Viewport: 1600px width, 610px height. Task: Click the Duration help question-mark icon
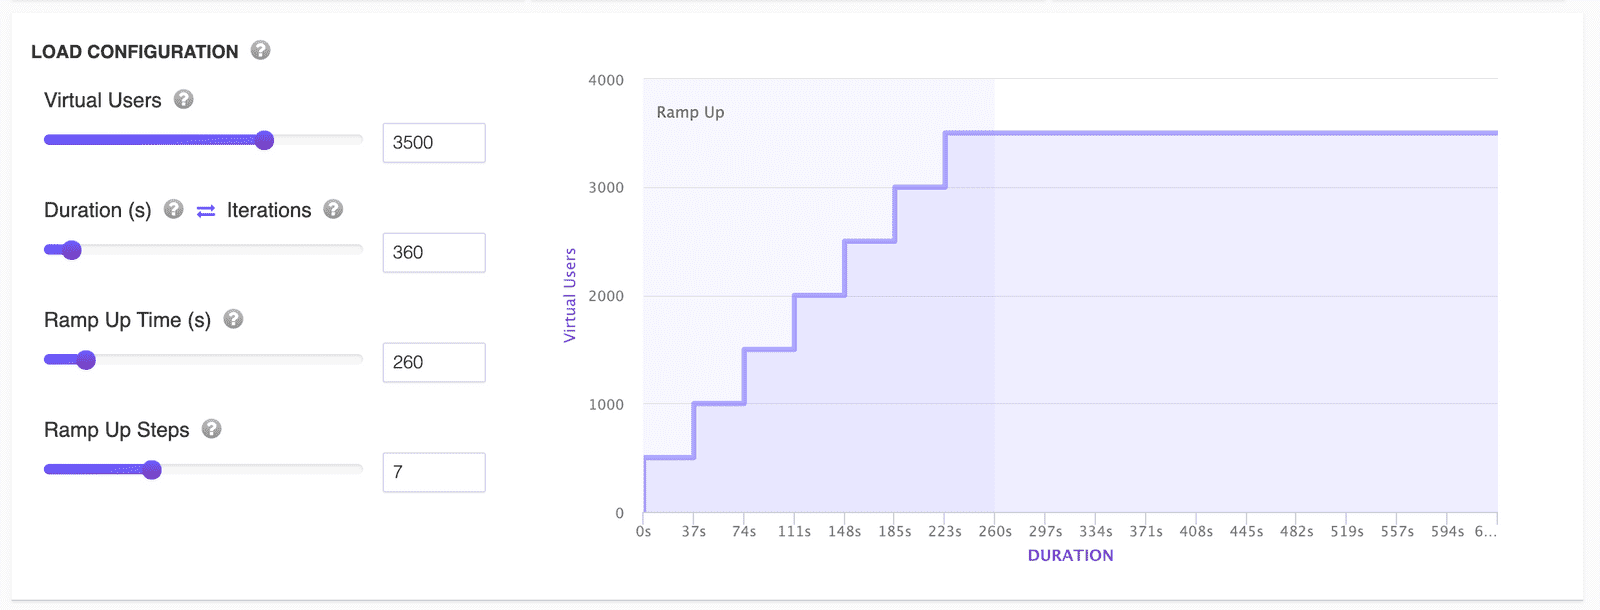click(x=174, y=209)
